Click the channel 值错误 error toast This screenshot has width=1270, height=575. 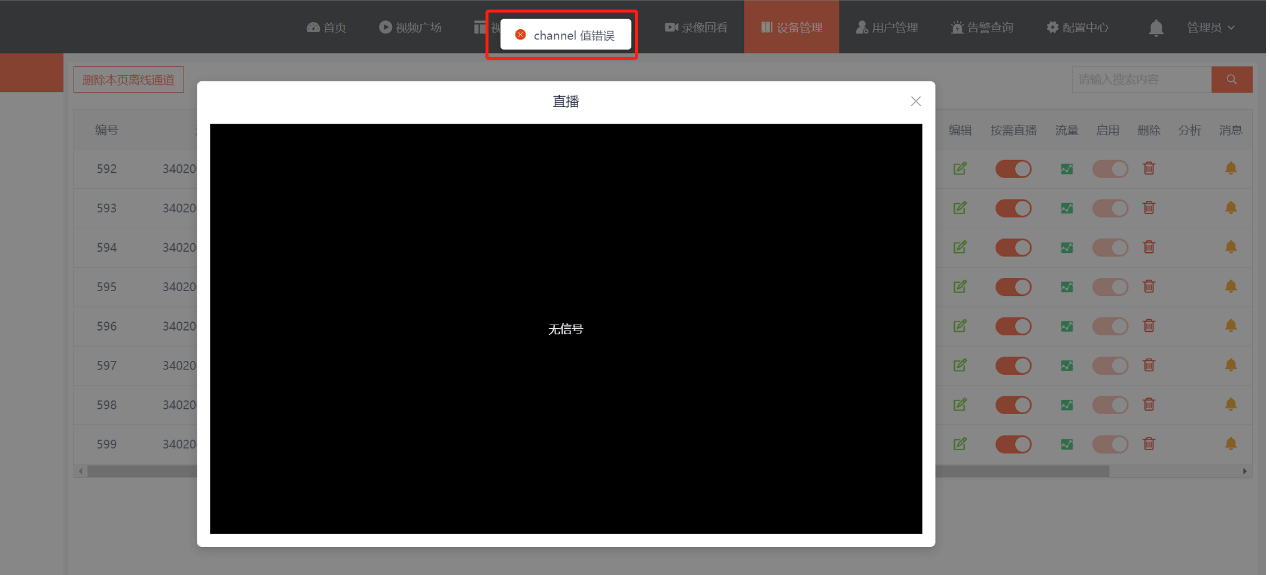[x=566, y=35]
